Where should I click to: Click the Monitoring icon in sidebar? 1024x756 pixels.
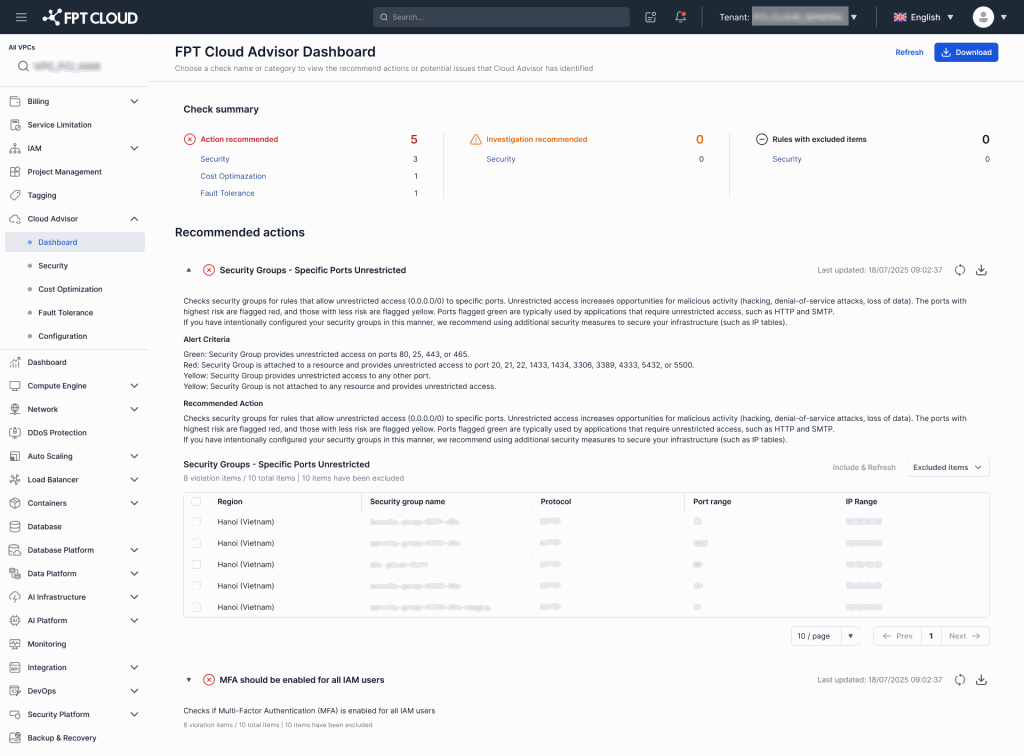tap(15, 644)
